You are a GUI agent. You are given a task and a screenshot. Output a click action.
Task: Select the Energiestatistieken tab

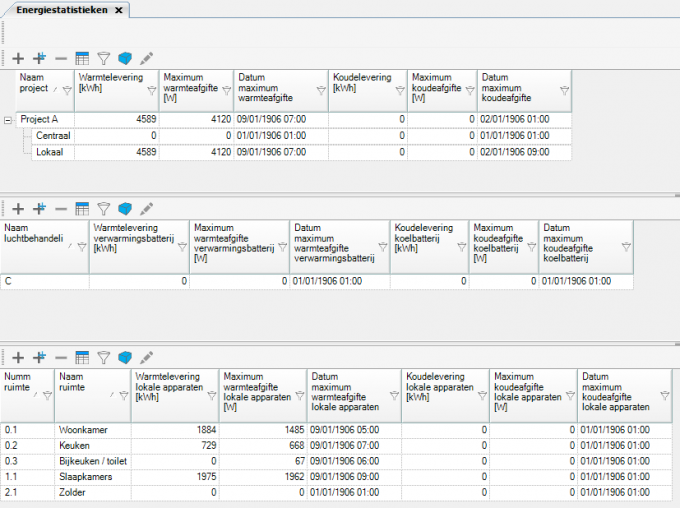(61, 9)
